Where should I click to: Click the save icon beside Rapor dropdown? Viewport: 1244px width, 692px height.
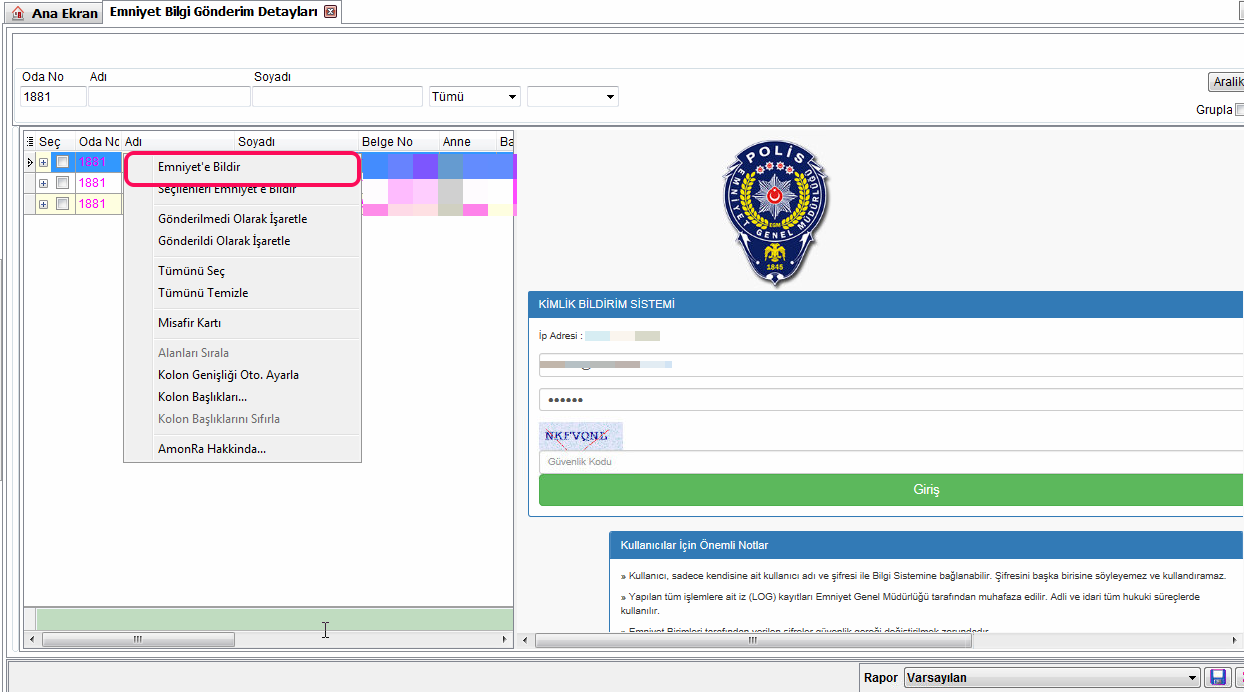(x=1218, y=677)
